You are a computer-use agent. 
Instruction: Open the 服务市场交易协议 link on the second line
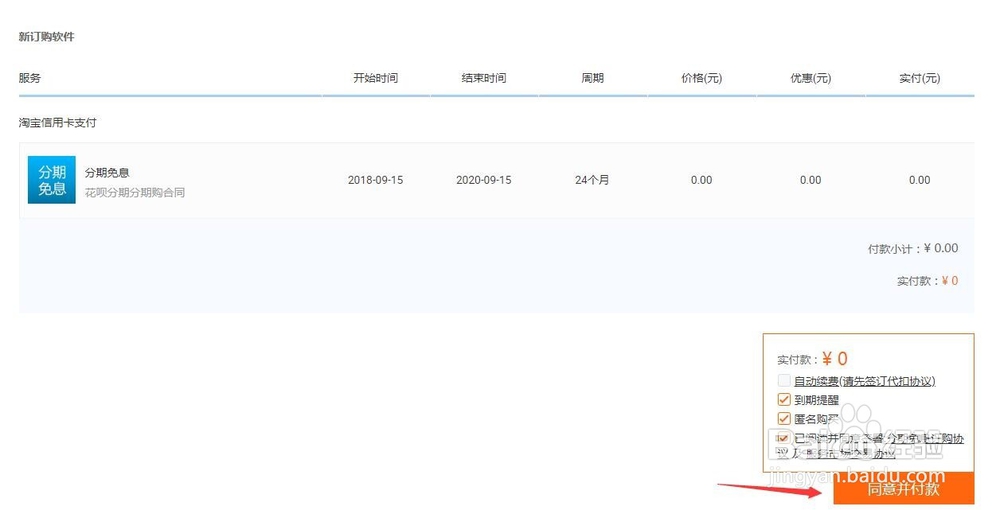[x=851, y=453]
